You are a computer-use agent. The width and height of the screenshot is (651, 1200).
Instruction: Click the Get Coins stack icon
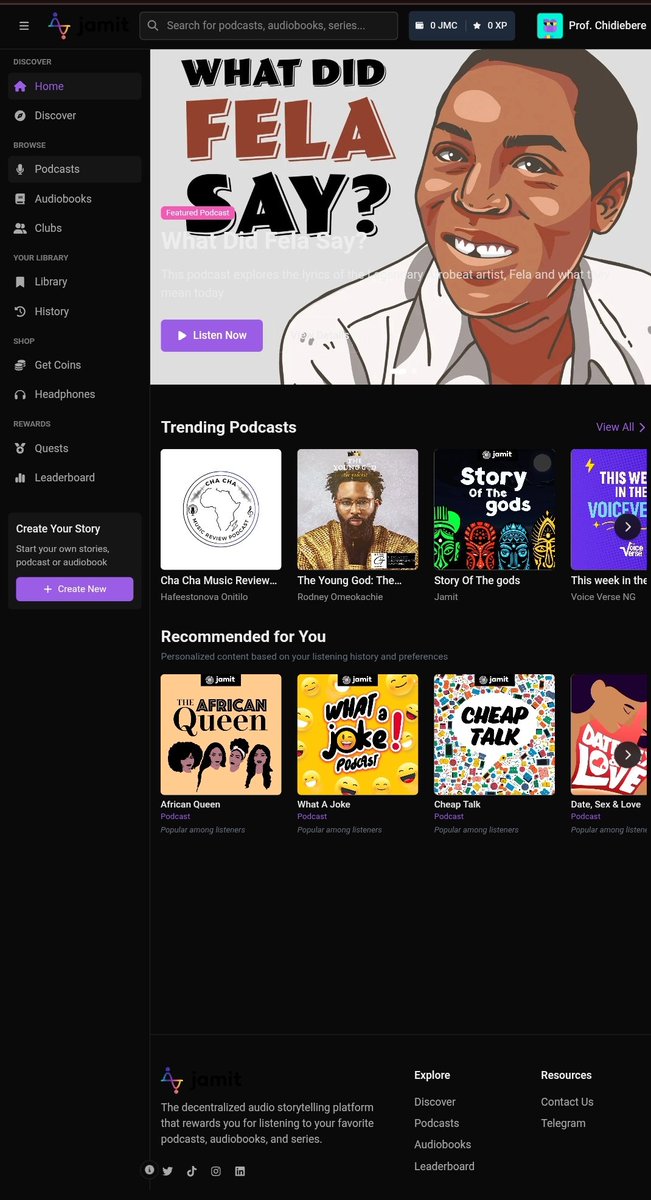point(20,365)
